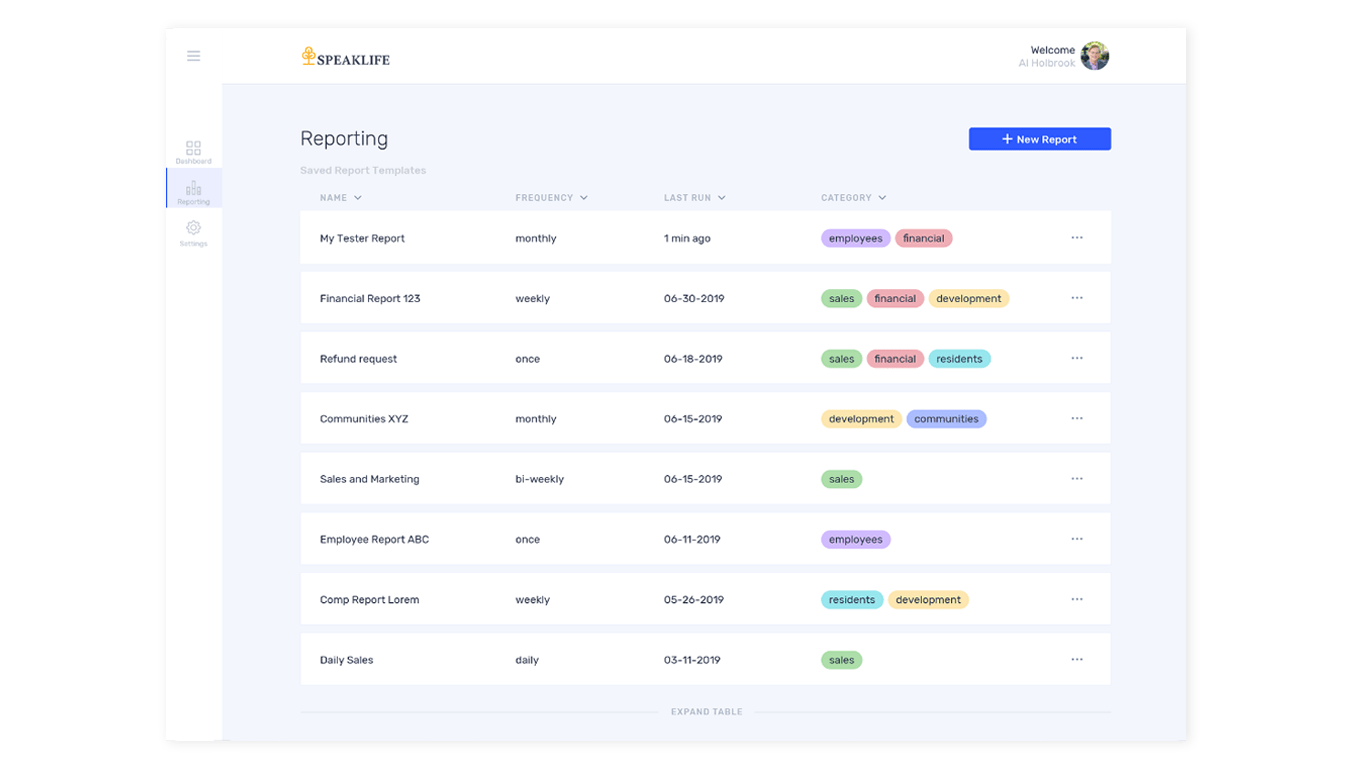This screenshot has width=1358, height=768.
Task: Click the SpeakLife logo
Action: point(346,58)
